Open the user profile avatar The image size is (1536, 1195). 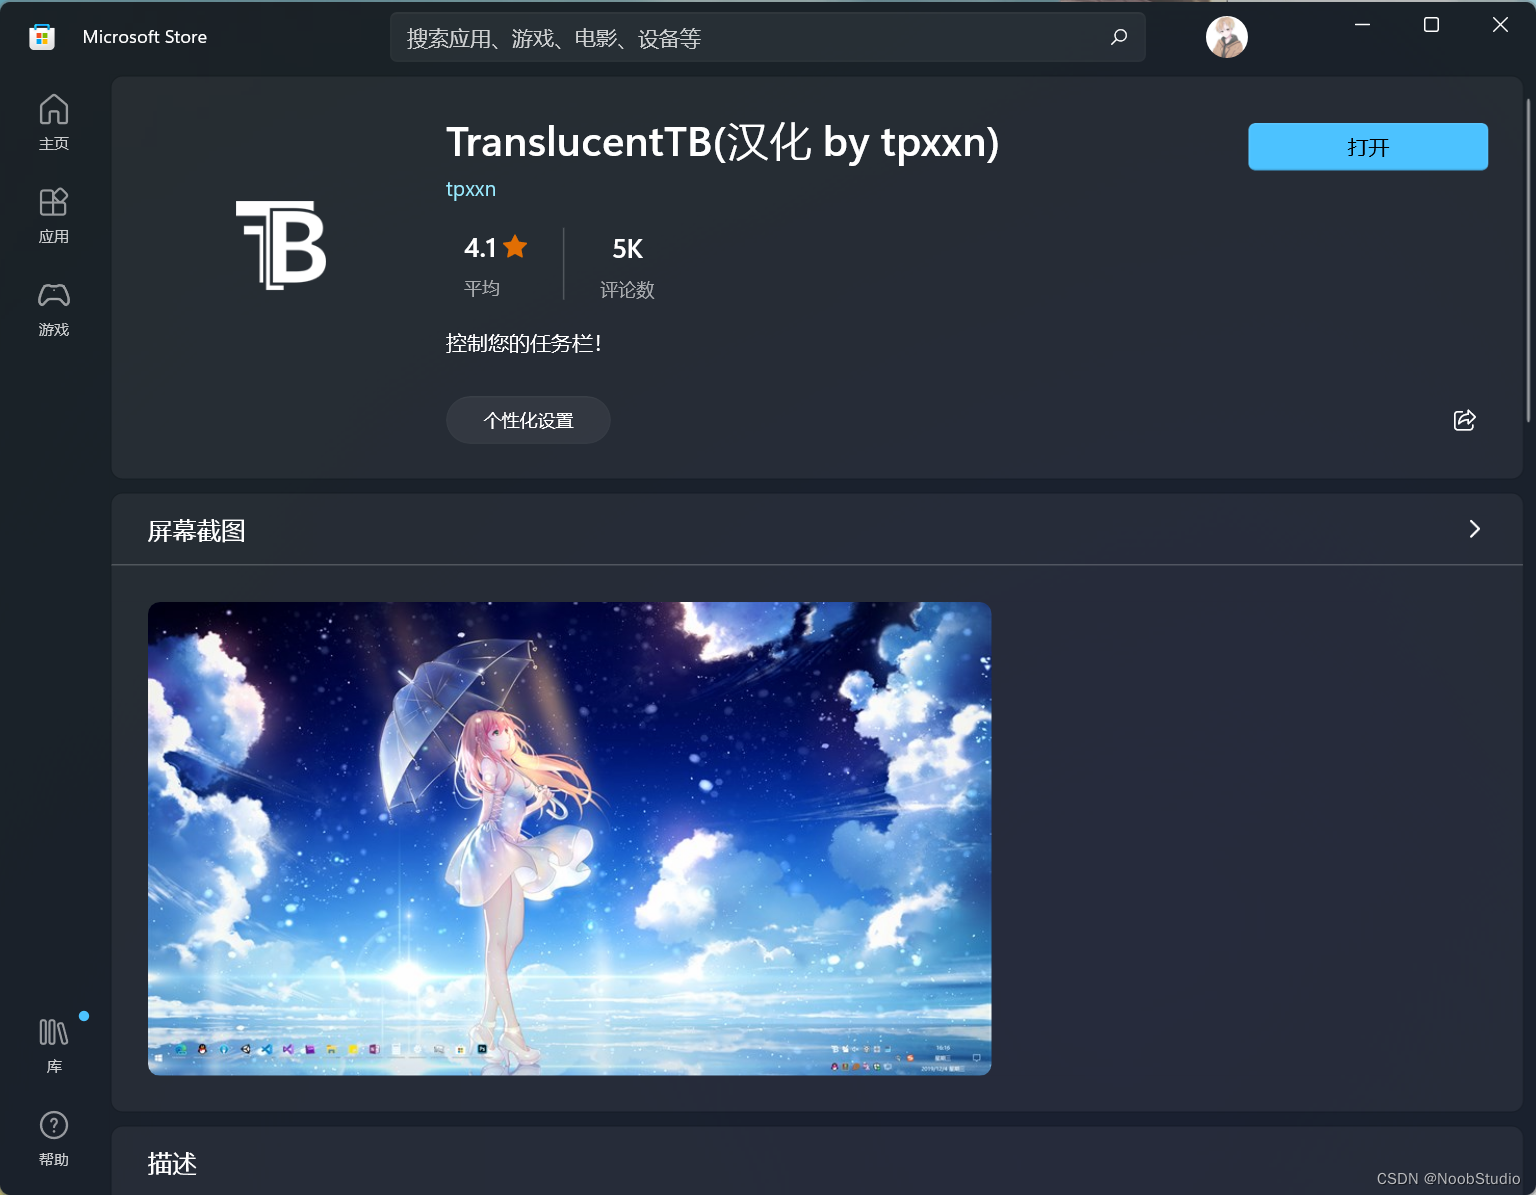click(x=1227, y=37)
